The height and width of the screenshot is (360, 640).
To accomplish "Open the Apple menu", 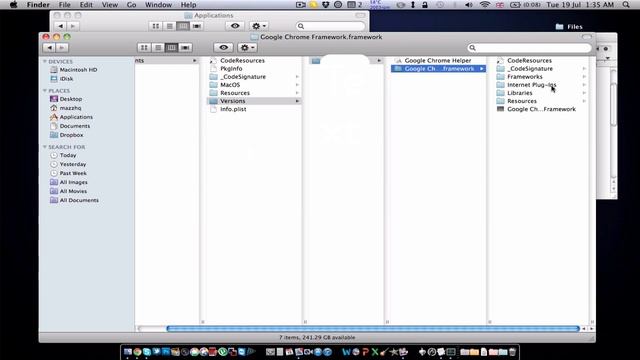I will (x=13, y=5).
